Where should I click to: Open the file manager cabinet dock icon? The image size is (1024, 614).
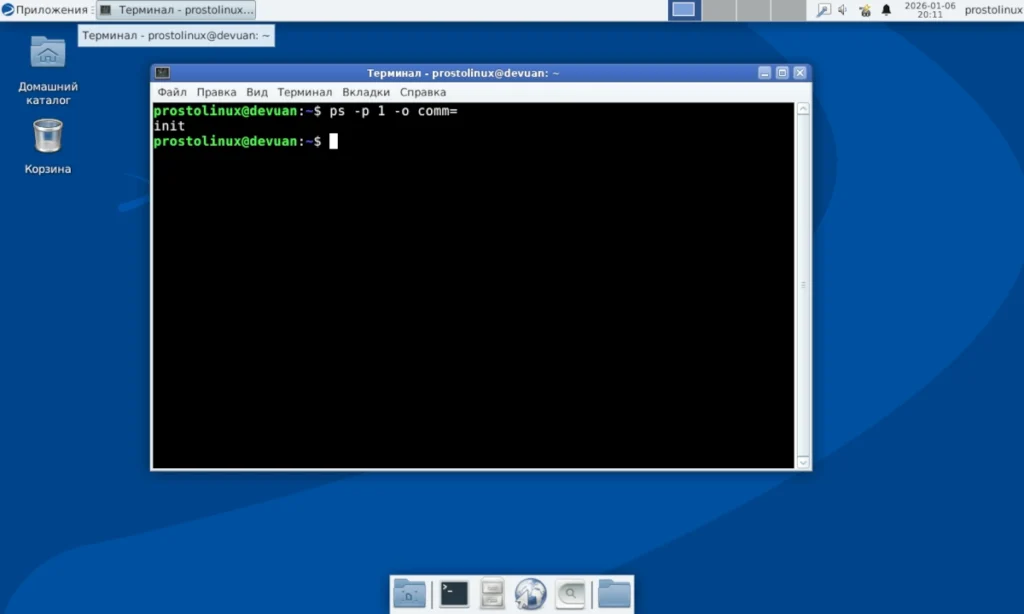[x=492, y=594]
